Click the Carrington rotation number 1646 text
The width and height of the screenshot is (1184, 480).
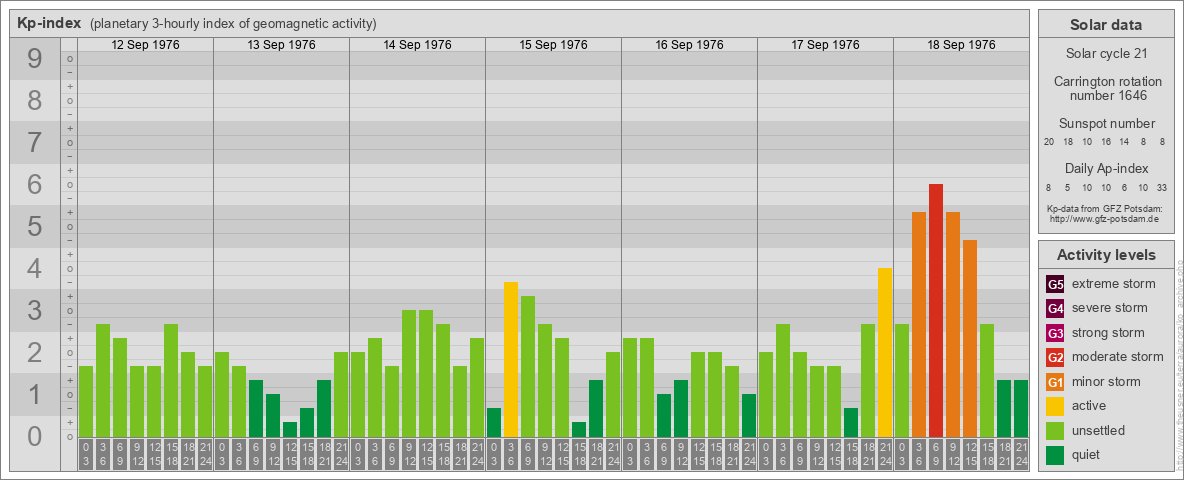(x=1106, y=88)
